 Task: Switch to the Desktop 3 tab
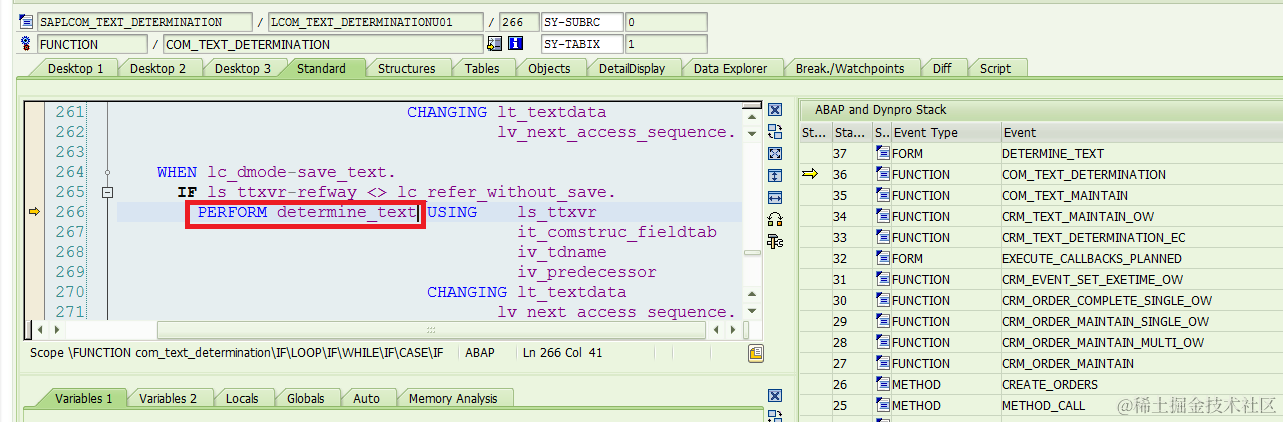click(243, 68)
